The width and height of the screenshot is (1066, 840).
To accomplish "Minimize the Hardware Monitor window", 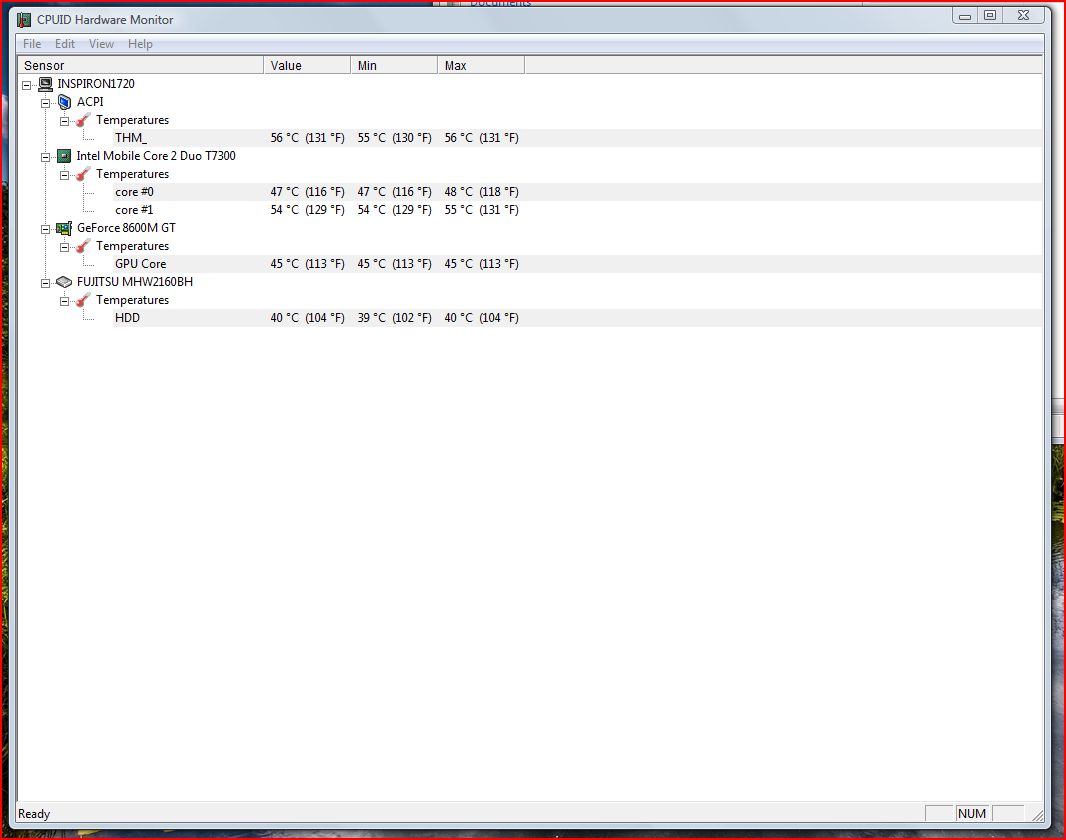I will [x=965, y=15].
